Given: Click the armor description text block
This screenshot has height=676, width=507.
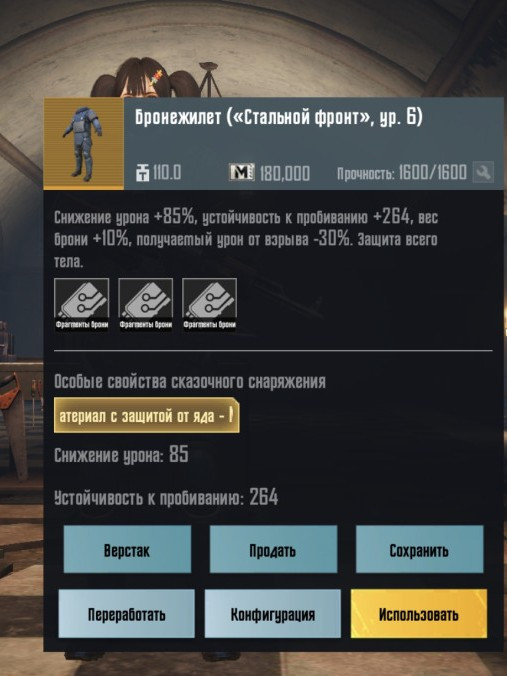Looking at the screenshot, I should pyautogui.click(x=246, y=239).
